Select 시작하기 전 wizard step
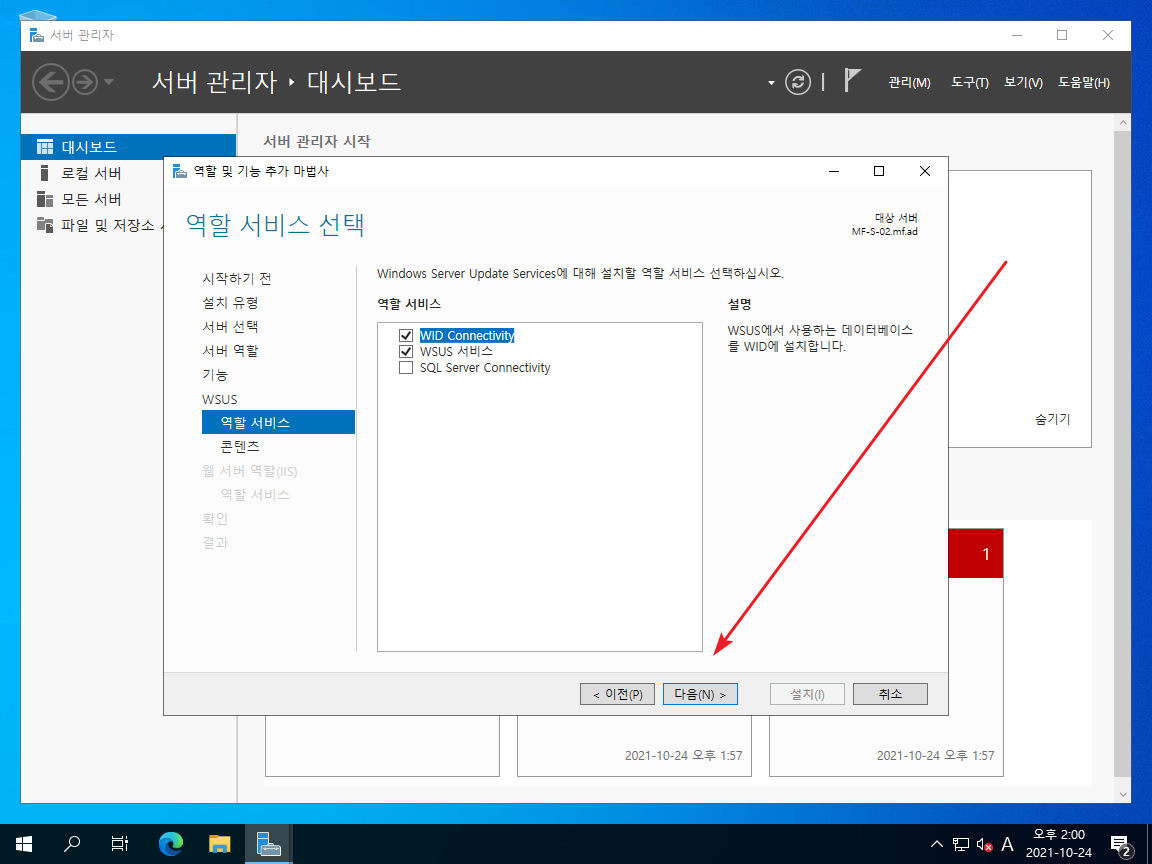The image size is (1152, 864). (237, 278)
